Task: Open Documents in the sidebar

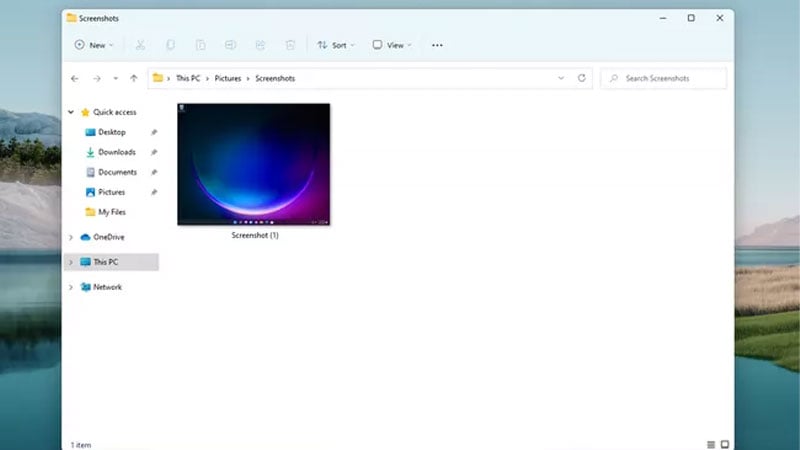Action: pos(117,172)
